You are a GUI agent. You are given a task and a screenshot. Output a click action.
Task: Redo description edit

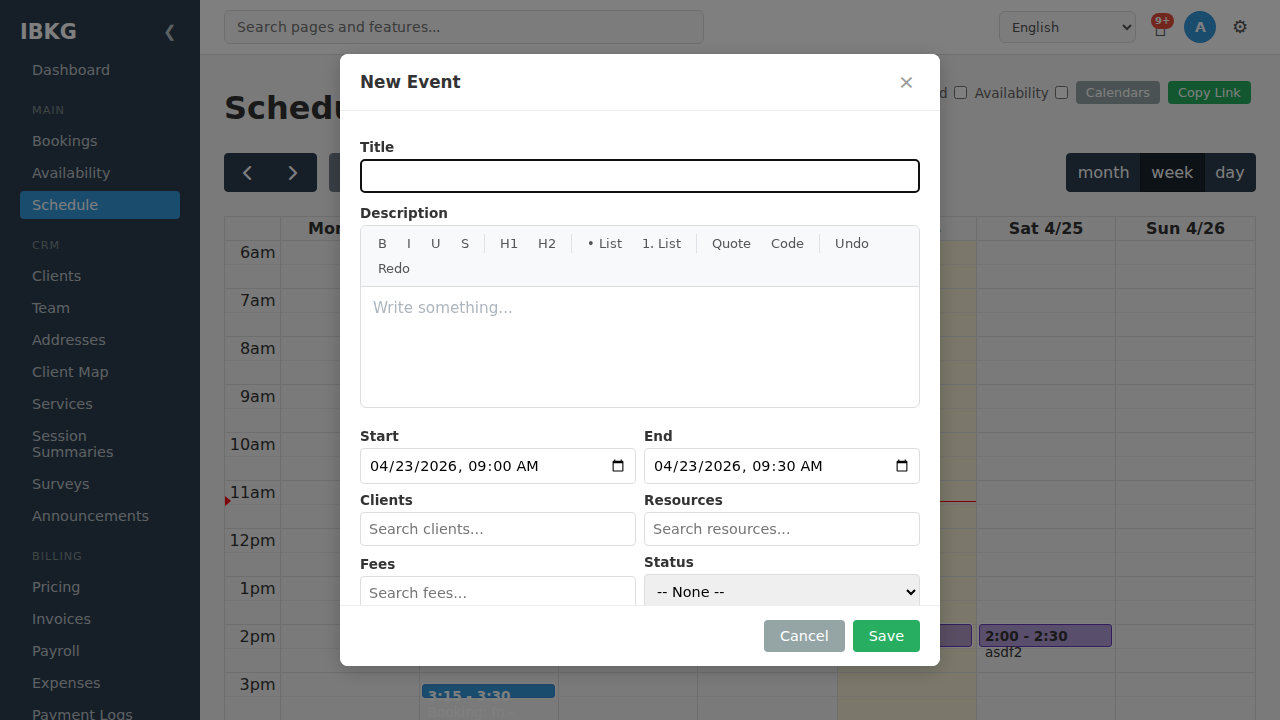[x=394, y=268]
